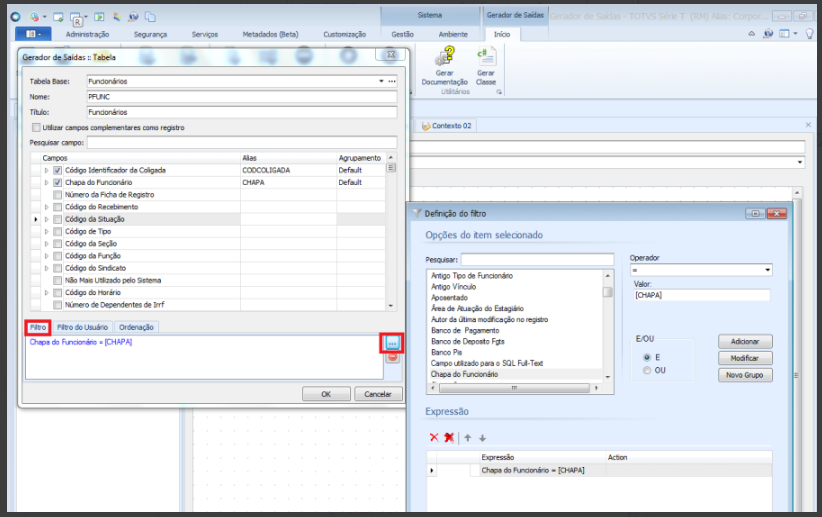Viewport: 822px width, 517px height.
Task: Collapse the ribbon with the up arrow icon
Action: (x=751, y=34)
